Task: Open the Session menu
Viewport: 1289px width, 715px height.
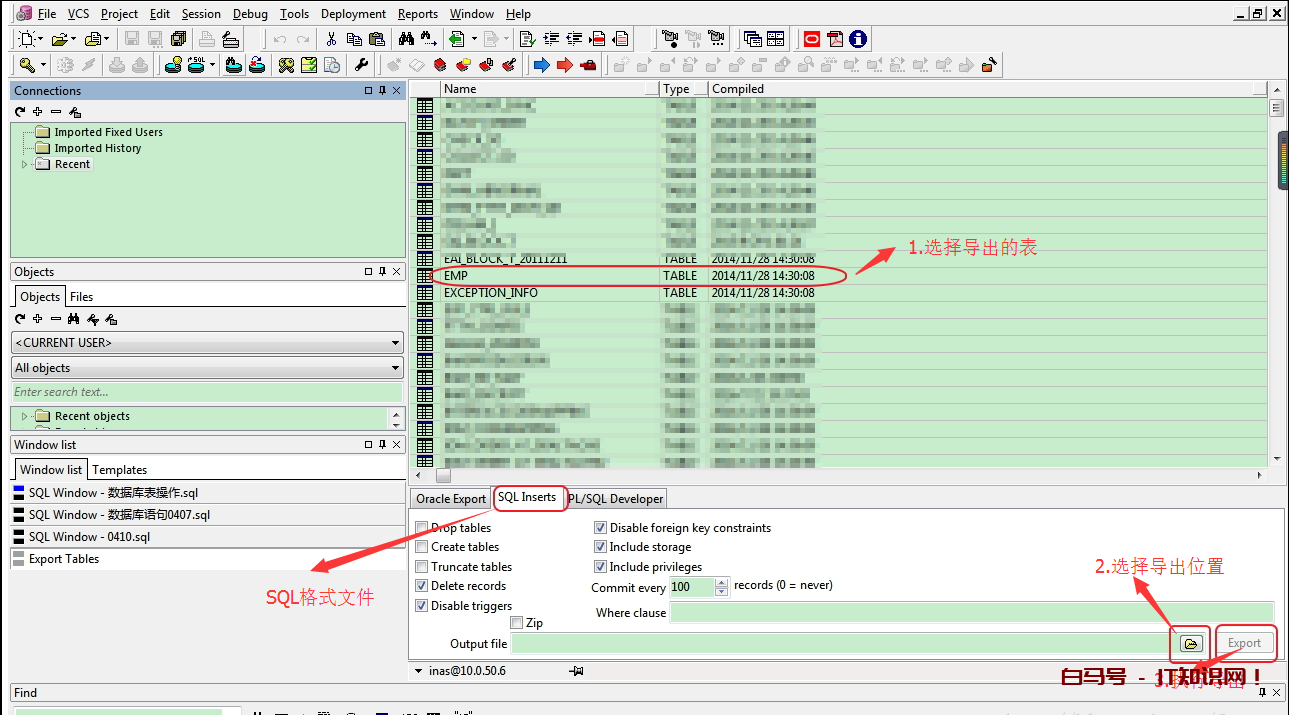Action: [201, 14]
